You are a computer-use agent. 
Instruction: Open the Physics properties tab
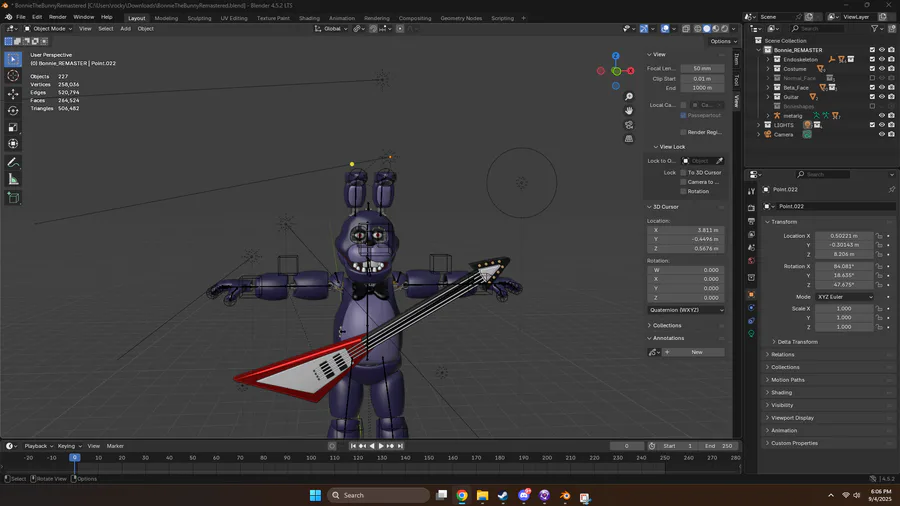751,308
